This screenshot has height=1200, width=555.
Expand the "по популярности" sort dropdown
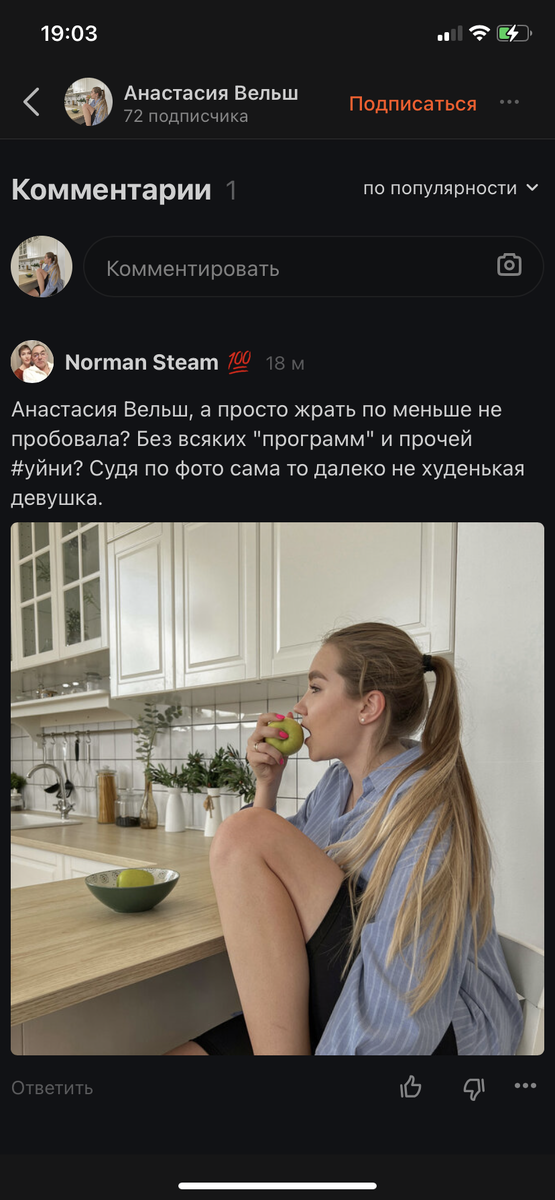coord(451,188)
